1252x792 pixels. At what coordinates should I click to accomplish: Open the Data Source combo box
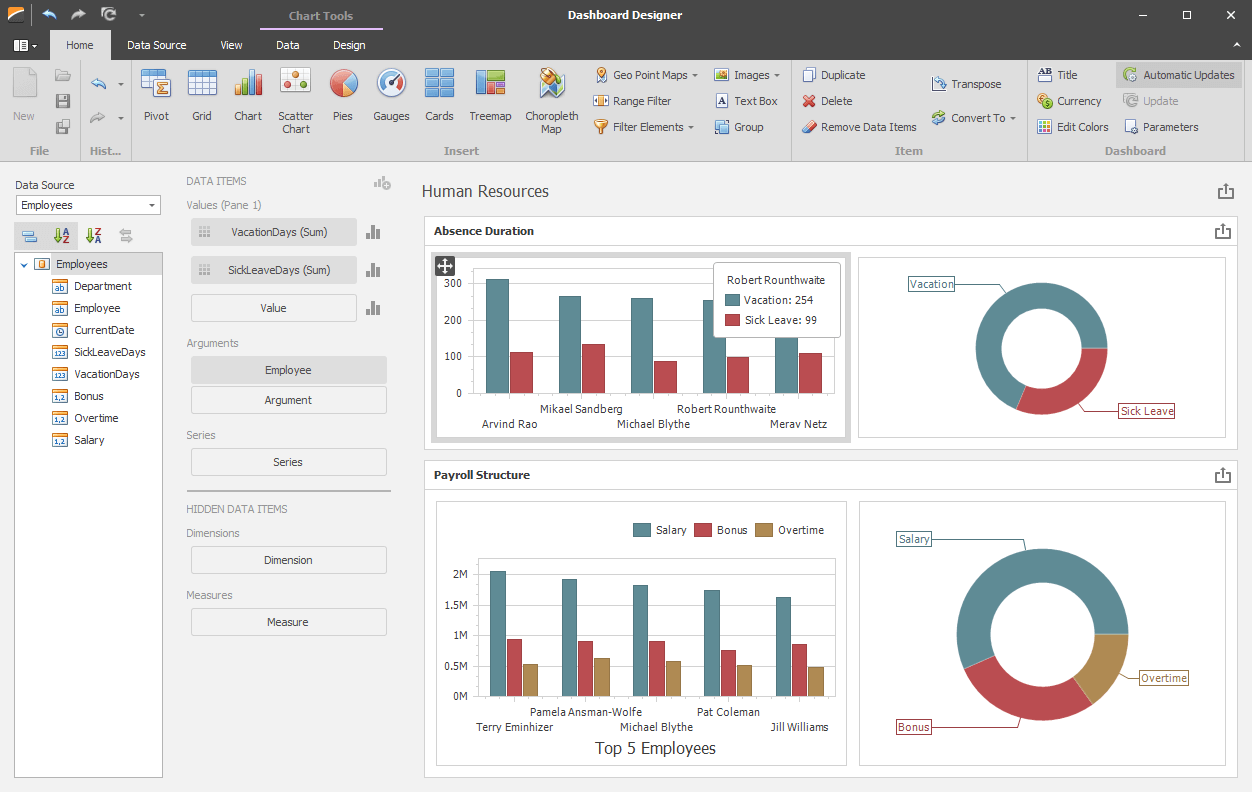point(88,205)
